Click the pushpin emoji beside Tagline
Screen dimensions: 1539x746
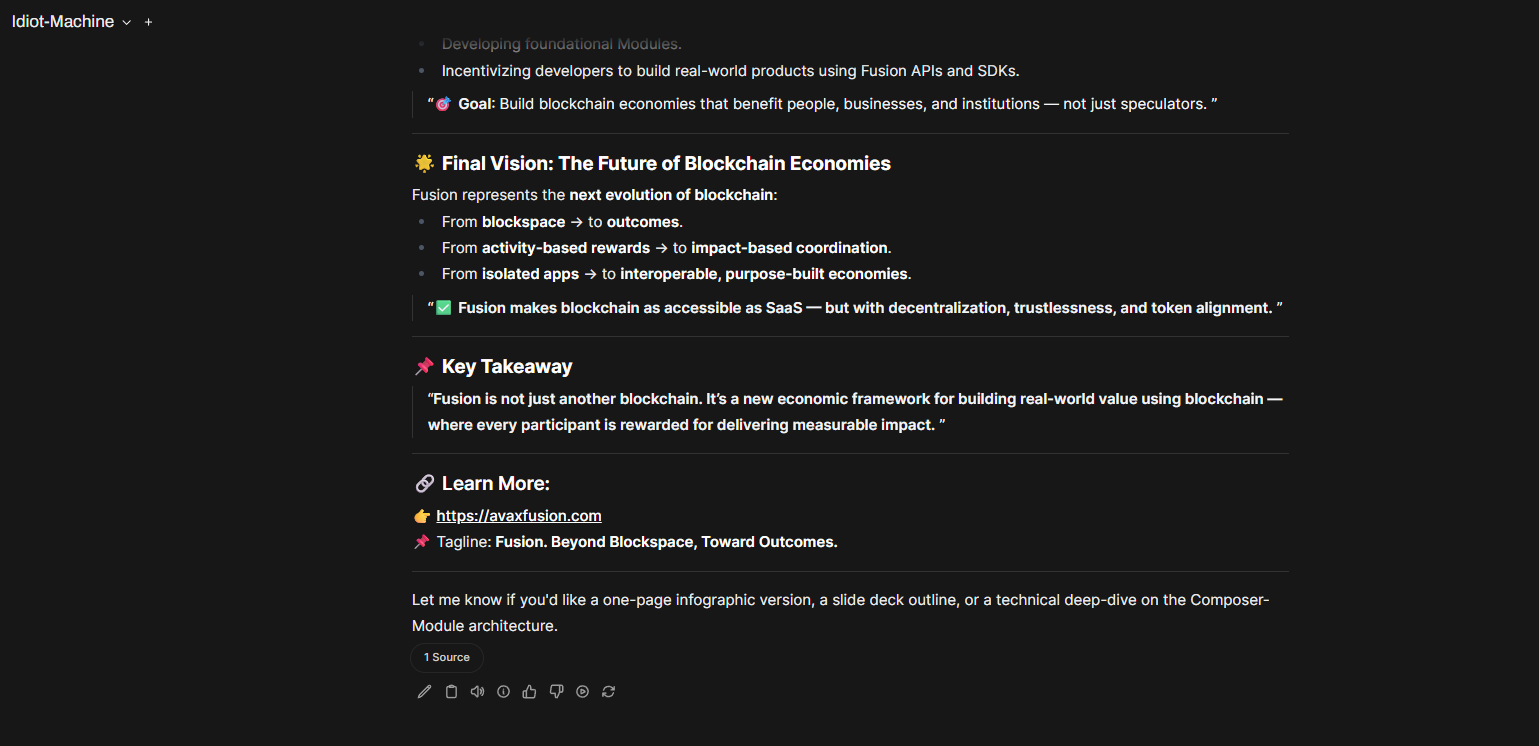click(421, 542)
